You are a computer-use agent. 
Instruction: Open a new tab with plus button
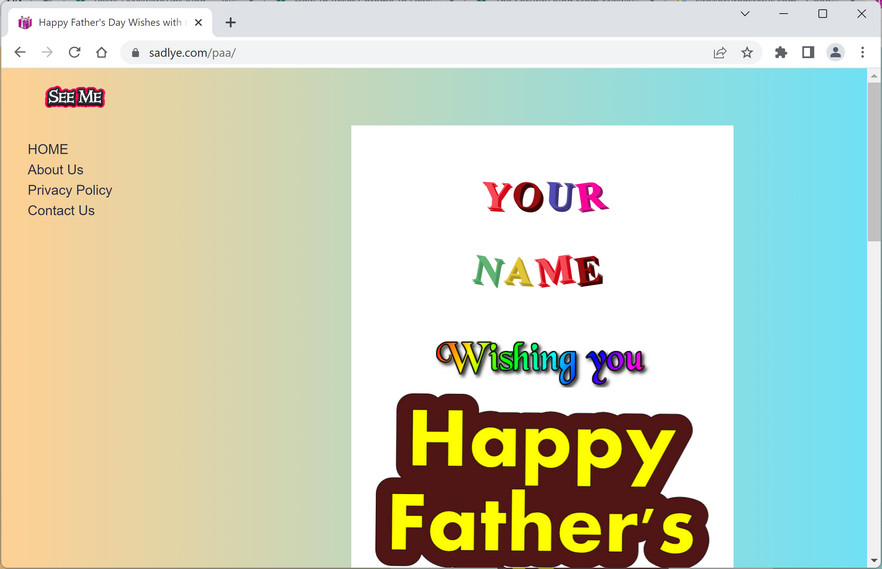click(230, 22)
